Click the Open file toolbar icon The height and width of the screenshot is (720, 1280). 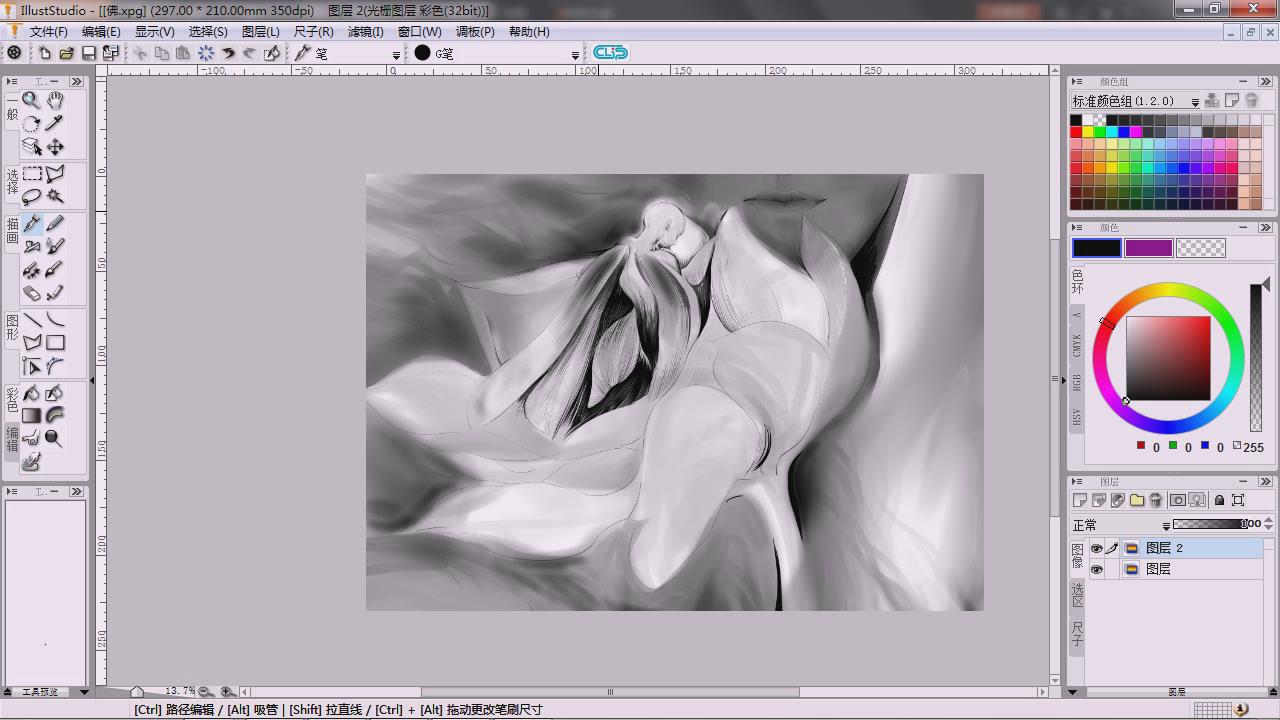[66, 53]
